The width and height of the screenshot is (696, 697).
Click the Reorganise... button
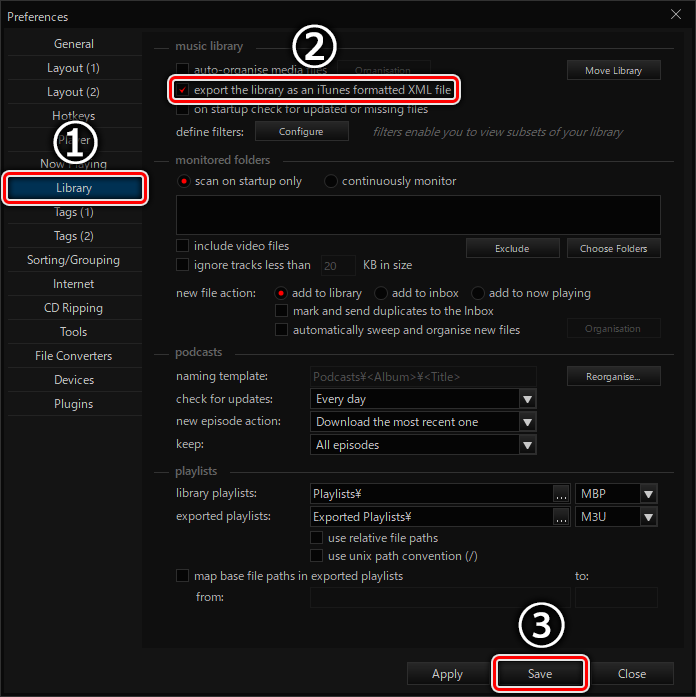(614, 377)
